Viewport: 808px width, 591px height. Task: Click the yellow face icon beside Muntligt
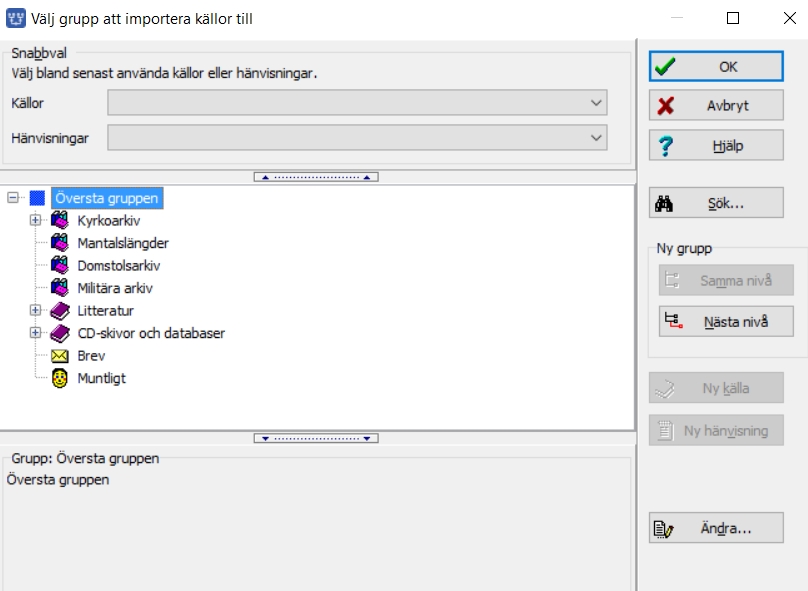(x=60, y=378)
